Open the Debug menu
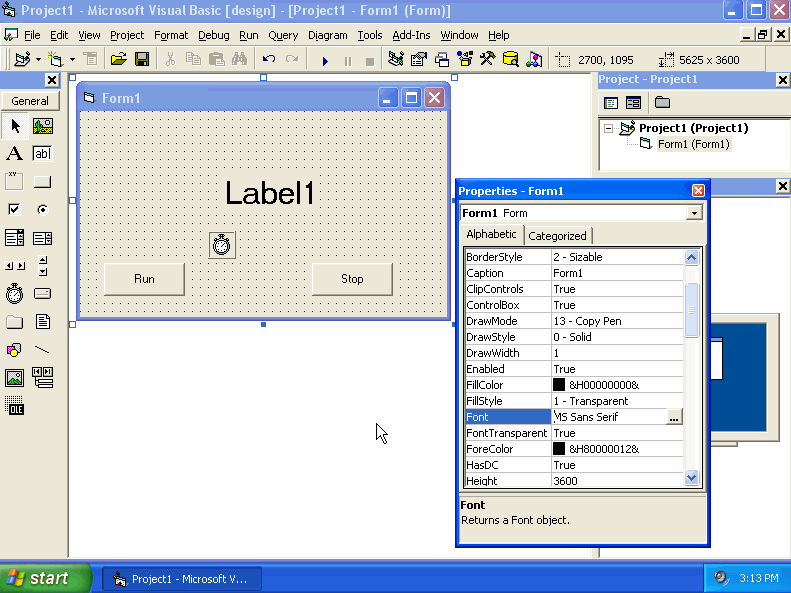The image size is (791, 593). [x=213, y=35]
